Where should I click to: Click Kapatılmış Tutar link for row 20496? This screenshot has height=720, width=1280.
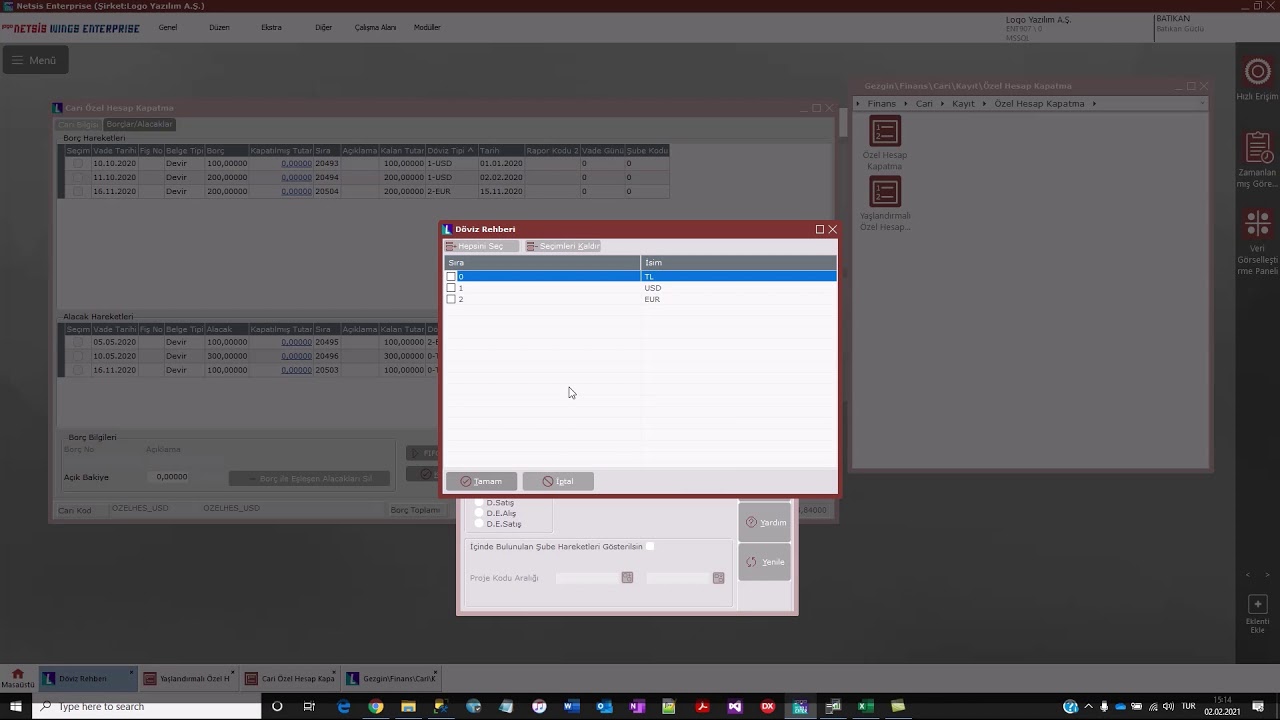296,356
